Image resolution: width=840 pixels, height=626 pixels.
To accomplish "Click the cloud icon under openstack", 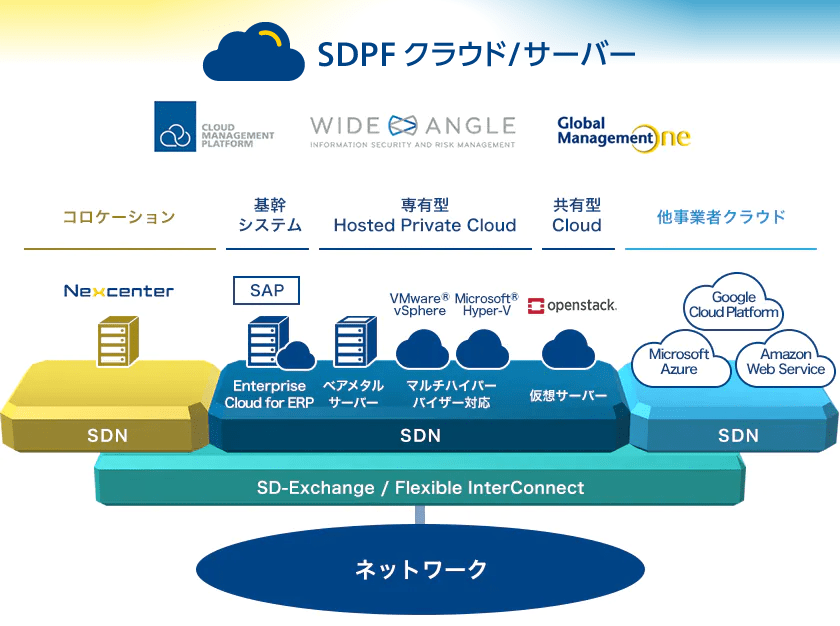I will point(568,349).
